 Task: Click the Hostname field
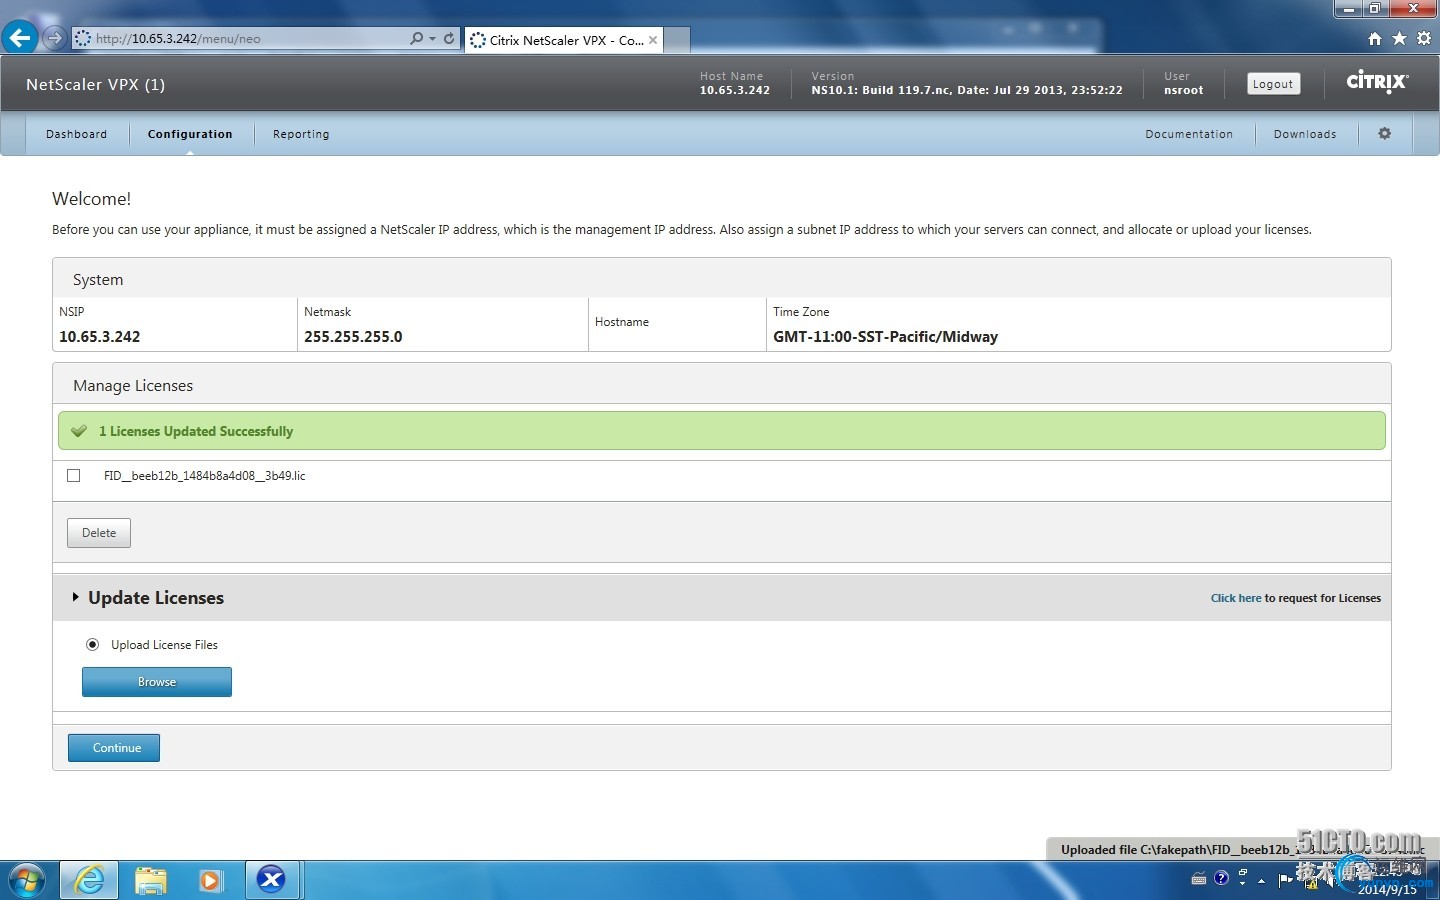tap(622, 322)
